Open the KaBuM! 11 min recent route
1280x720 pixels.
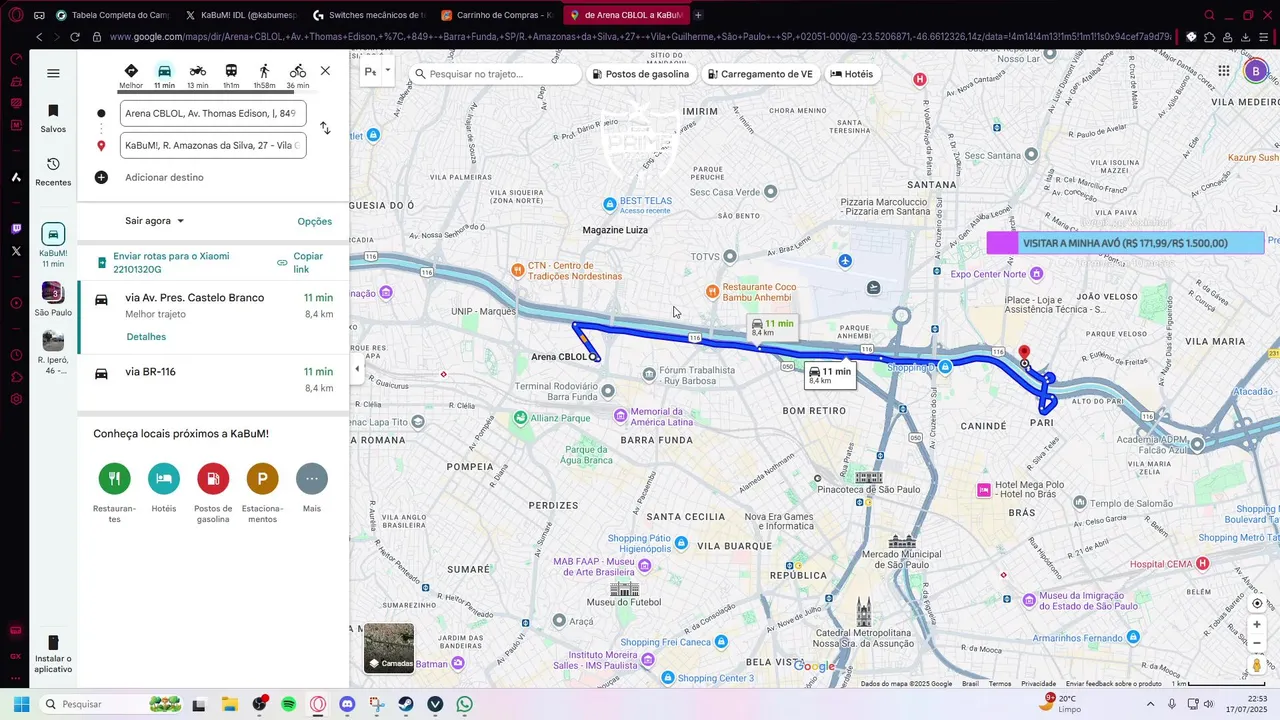[53, 245]
